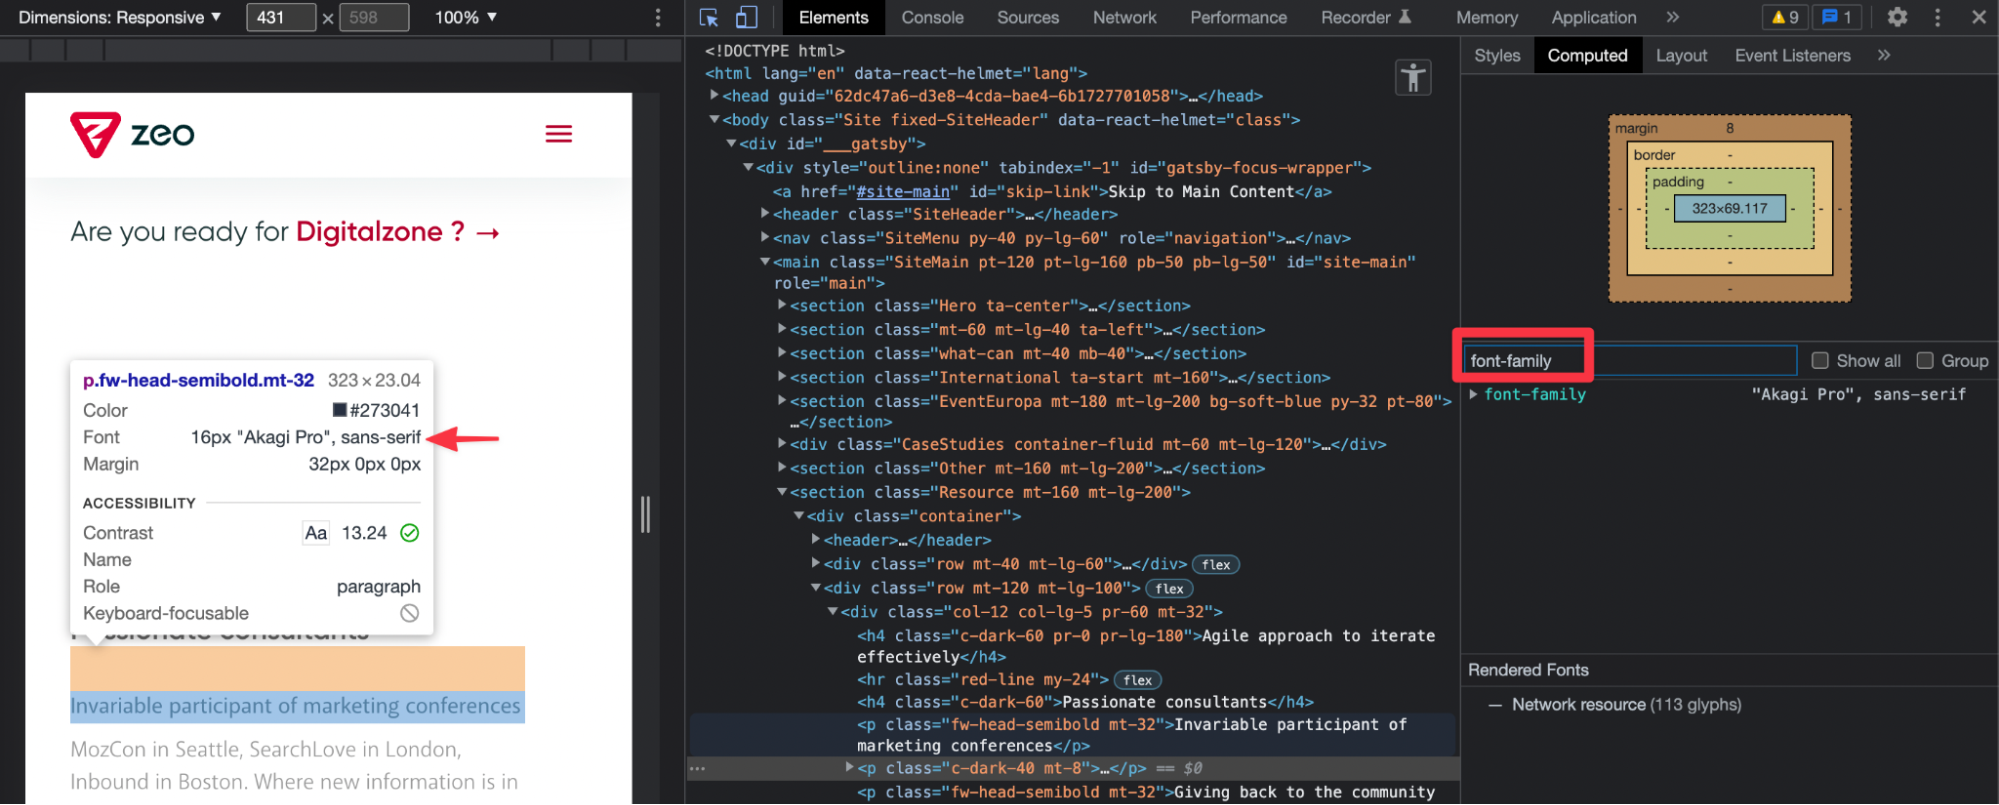Expand the CaseStudies container-fluid div

(x=782, y=444)
